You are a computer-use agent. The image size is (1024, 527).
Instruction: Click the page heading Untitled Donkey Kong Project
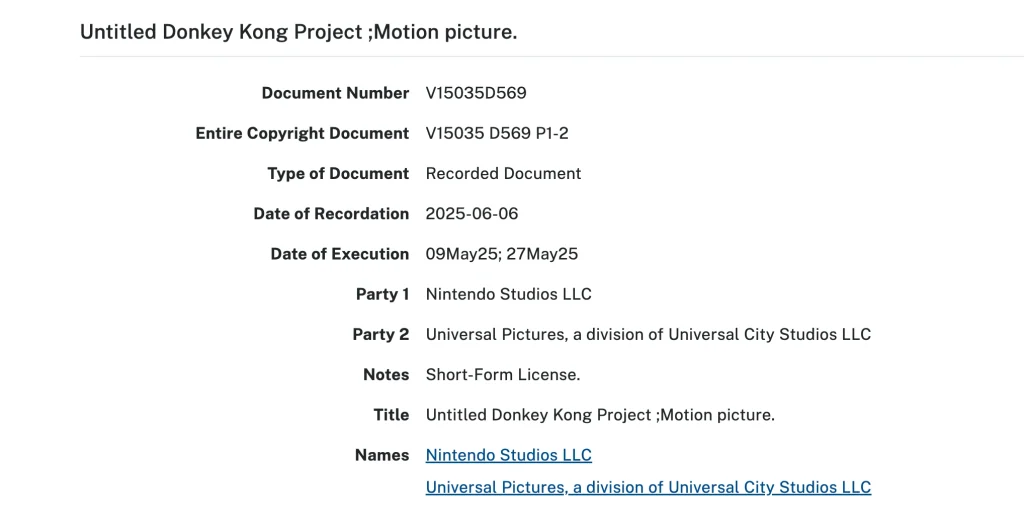pos(298,32)
